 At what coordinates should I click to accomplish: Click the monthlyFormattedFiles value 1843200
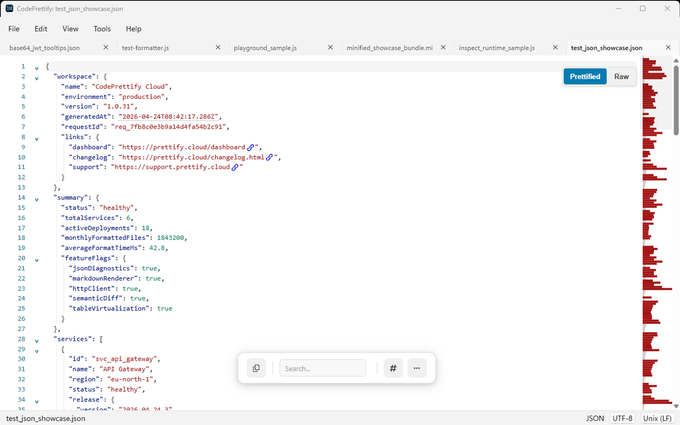point(170,238)
